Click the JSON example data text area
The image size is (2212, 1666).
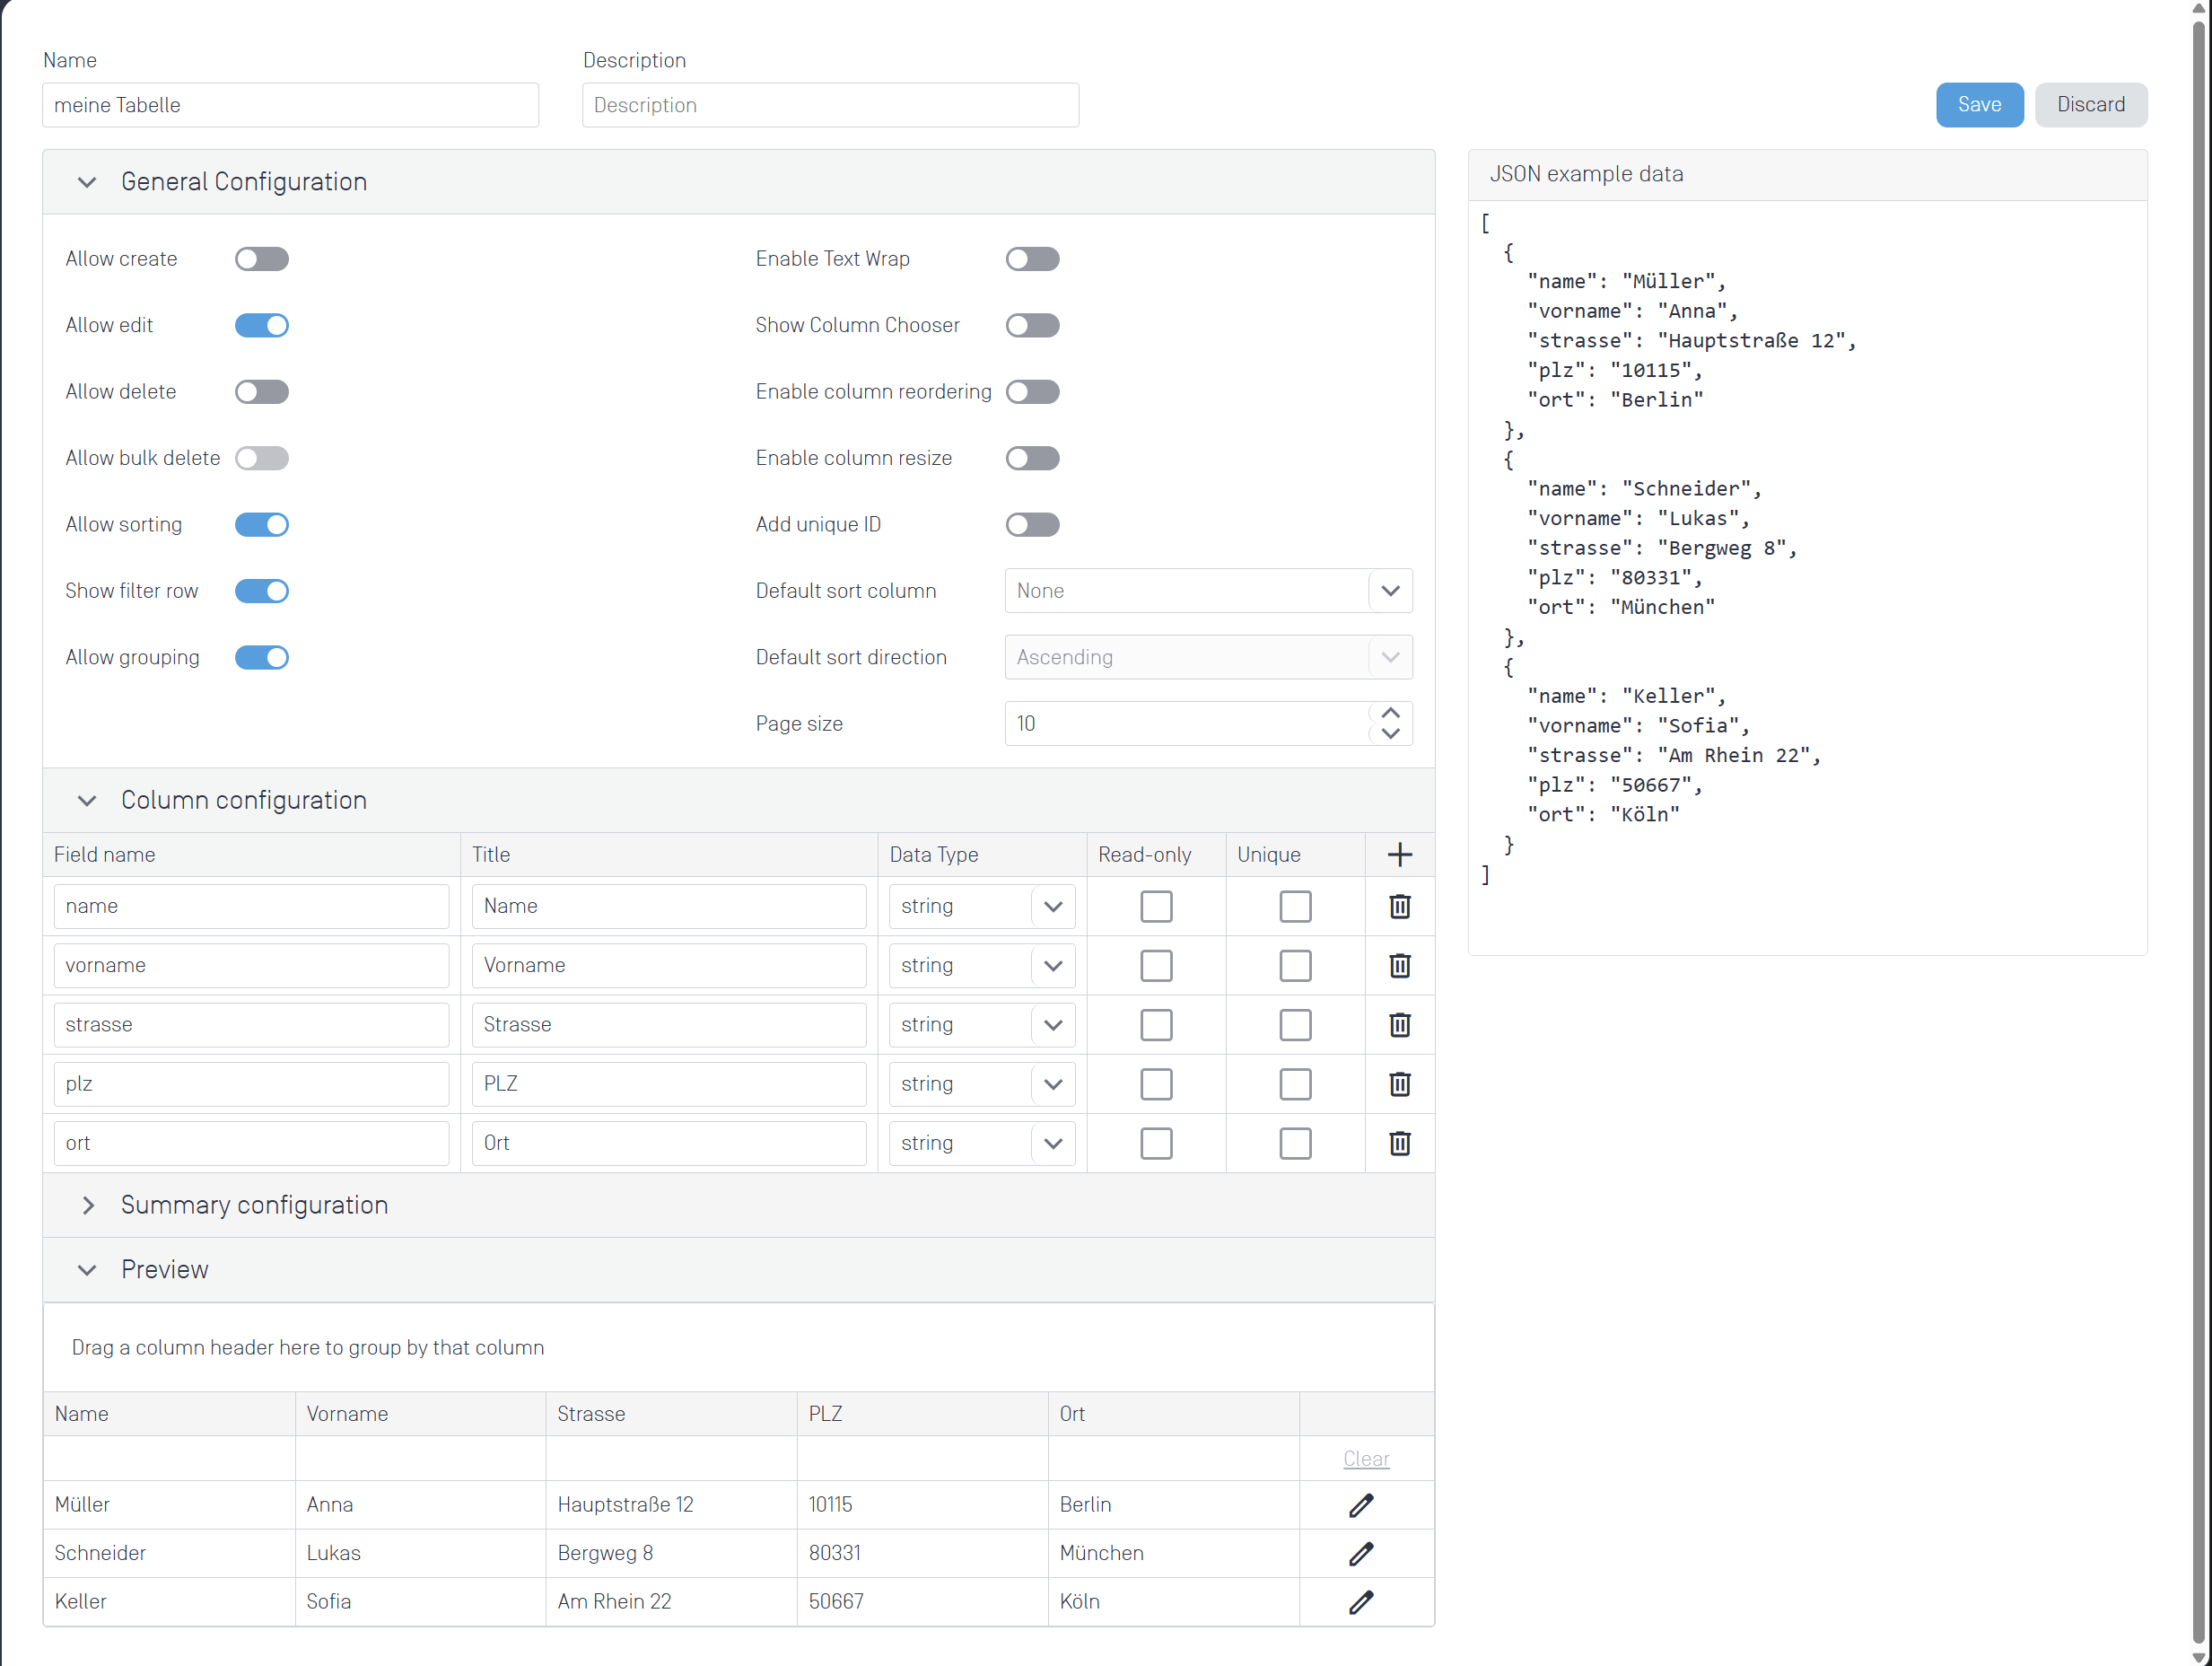click(1806, 577)
